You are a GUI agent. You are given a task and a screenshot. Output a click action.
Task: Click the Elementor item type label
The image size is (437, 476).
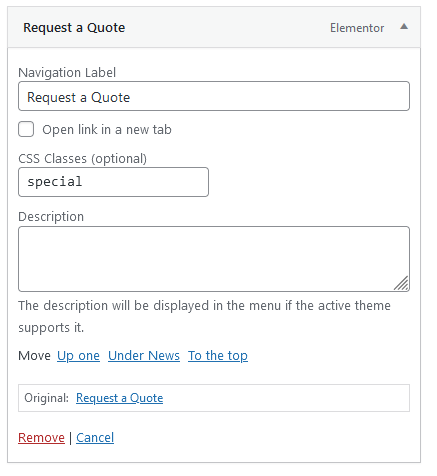pyautogui.click(x=357, y=28)
